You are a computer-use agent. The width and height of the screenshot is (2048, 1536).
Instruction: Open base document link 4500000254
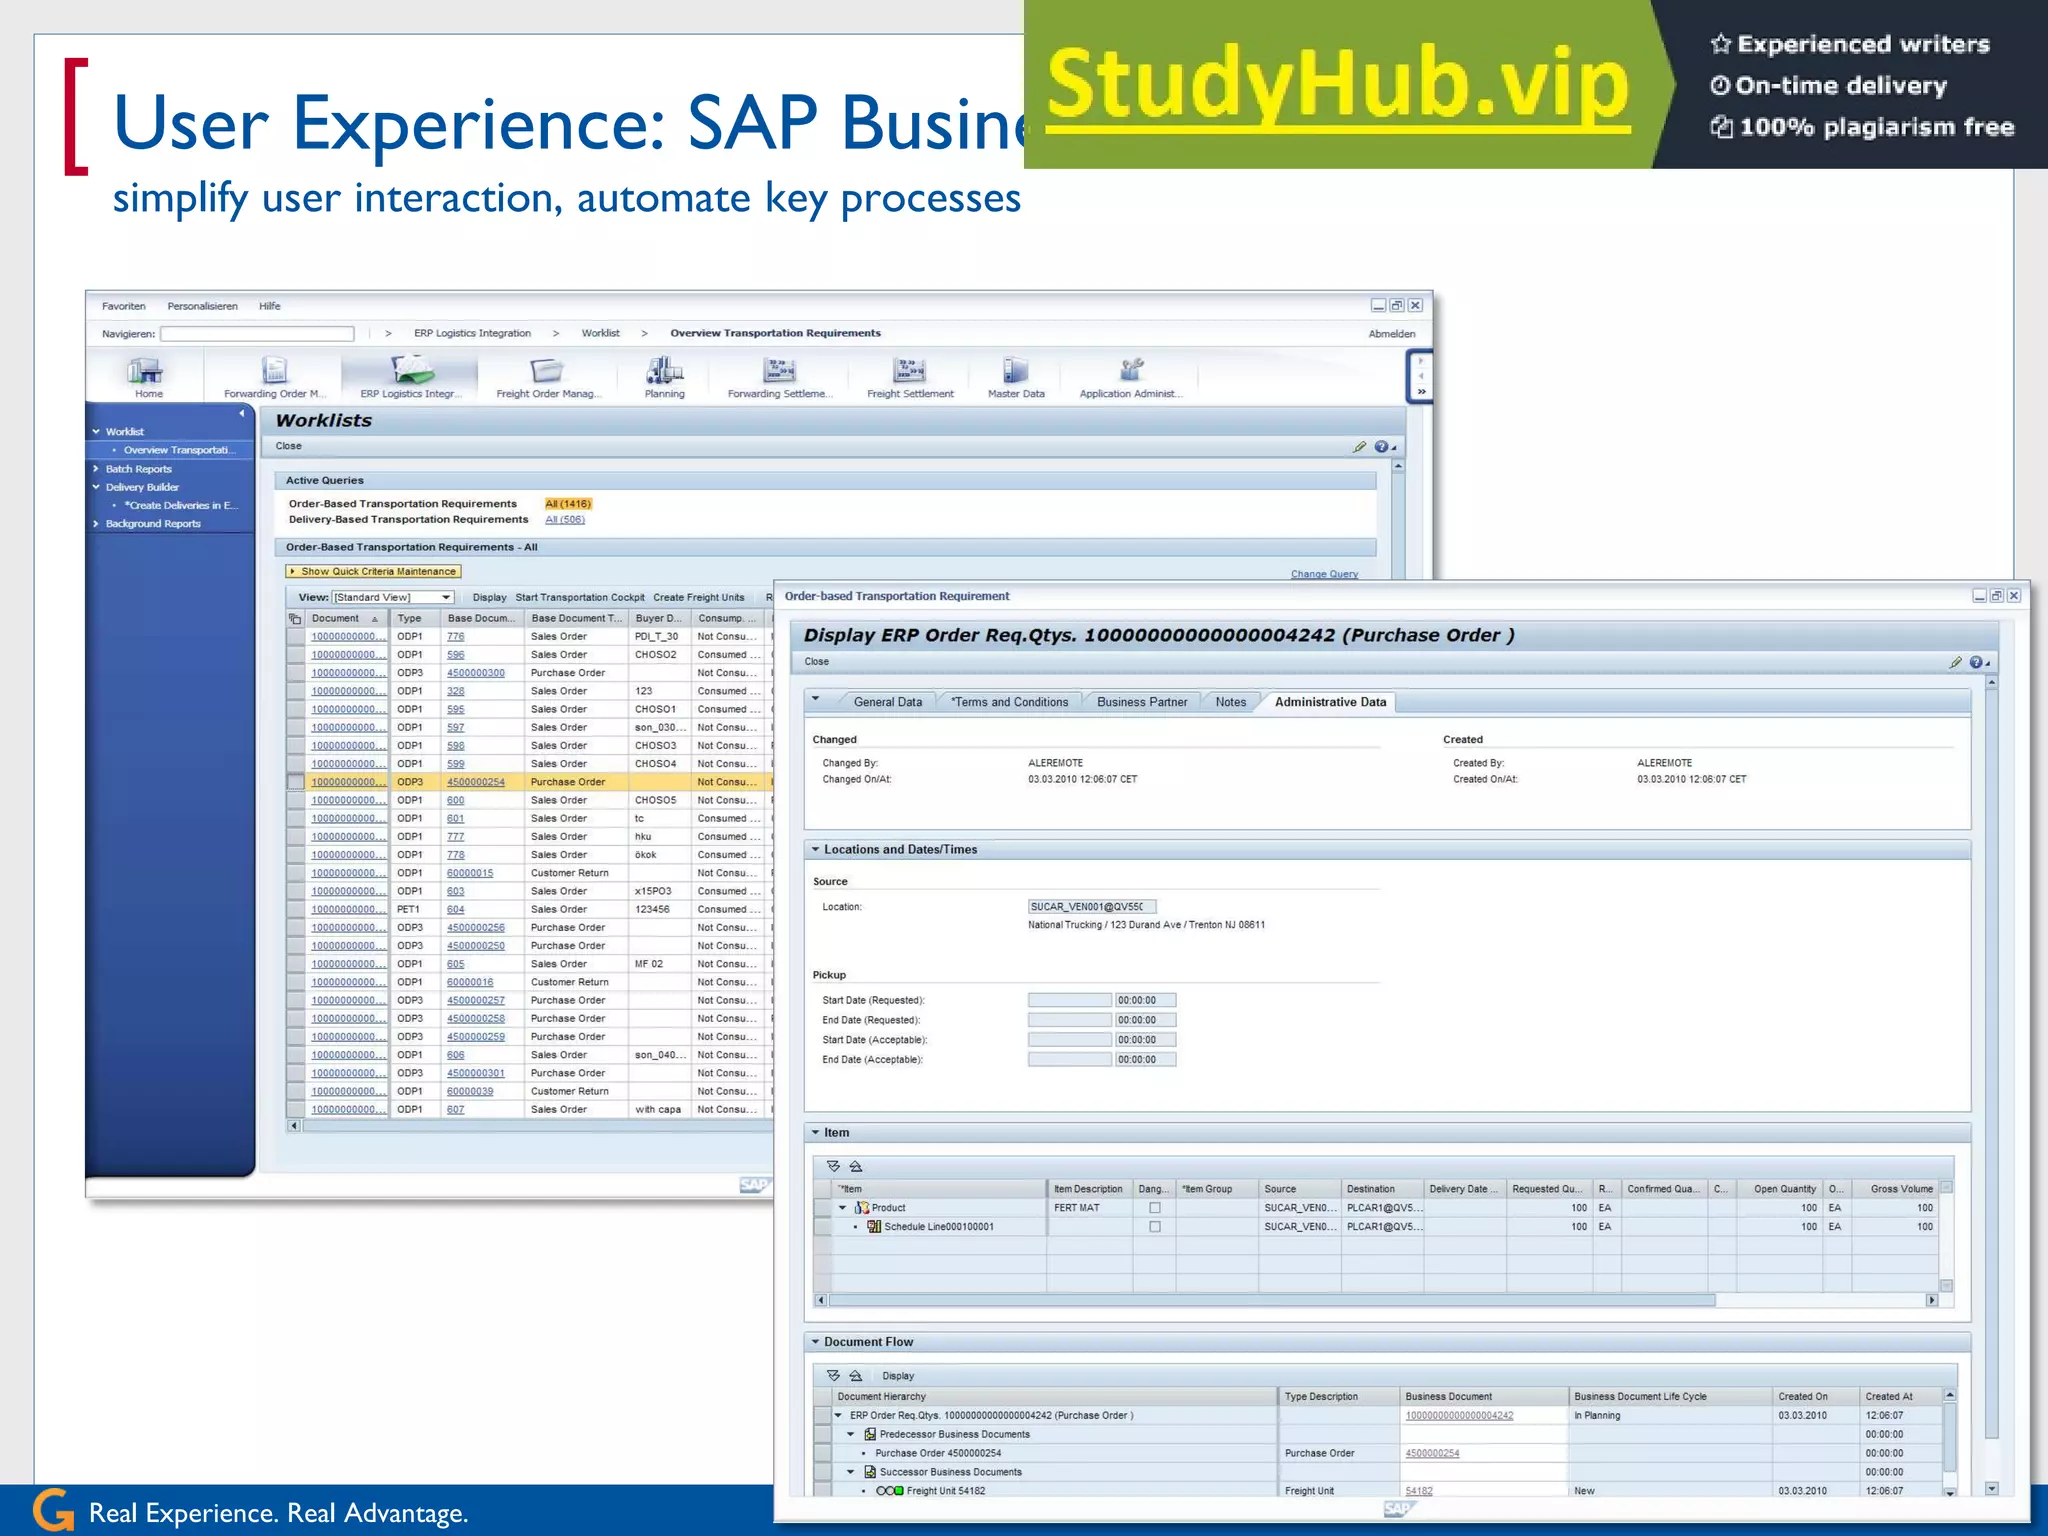coord(476,782)
